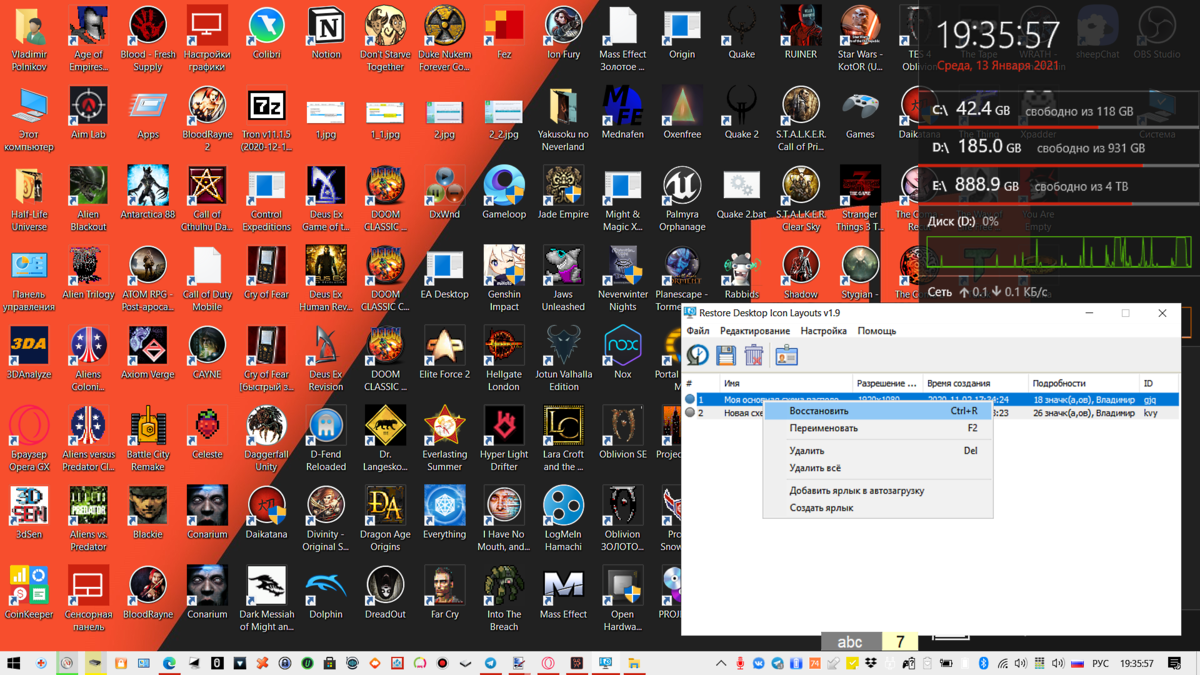
Task: Click the E:\ 888.9 GB drive widget
Action: click(1059, 186)
